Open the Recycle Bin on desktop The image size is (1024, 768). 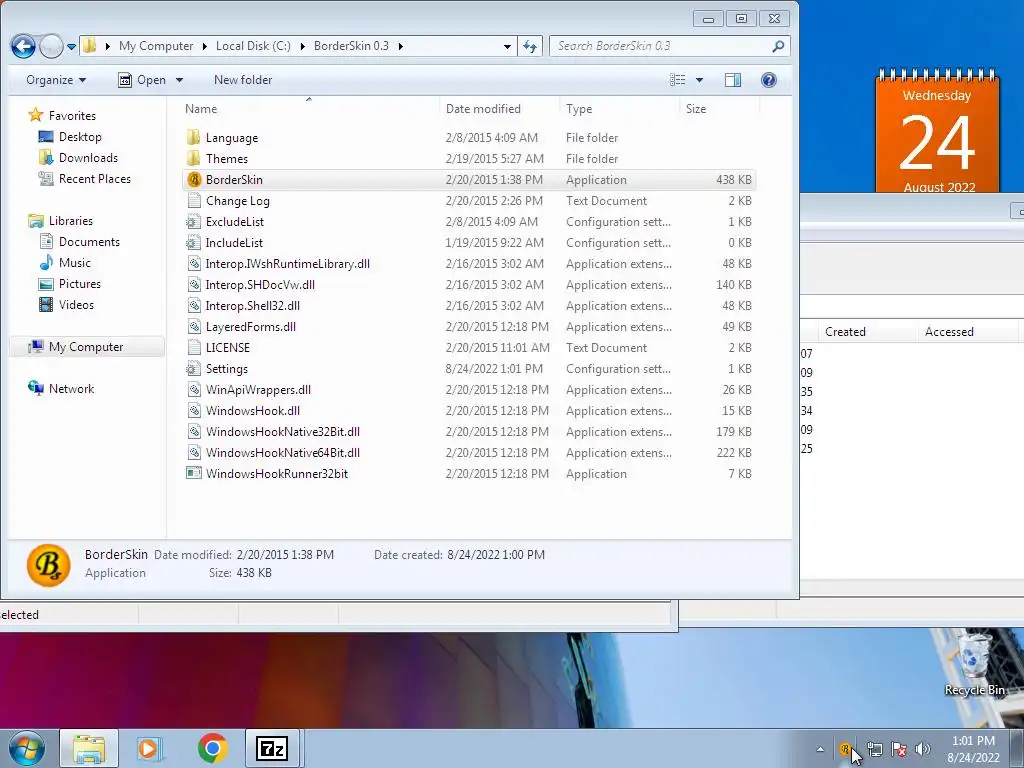[x=974, y=664]
